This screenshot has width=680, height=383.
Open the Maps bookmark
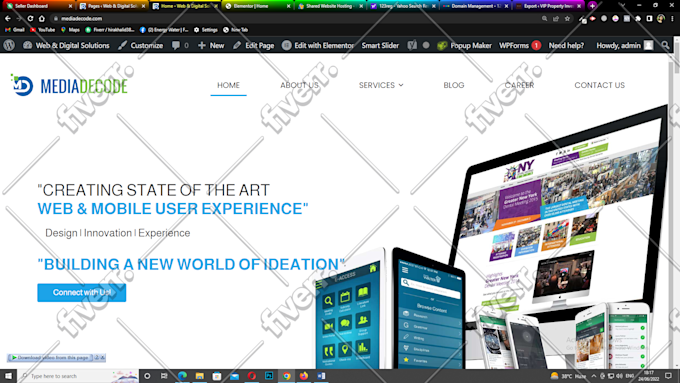click(70, 30)
